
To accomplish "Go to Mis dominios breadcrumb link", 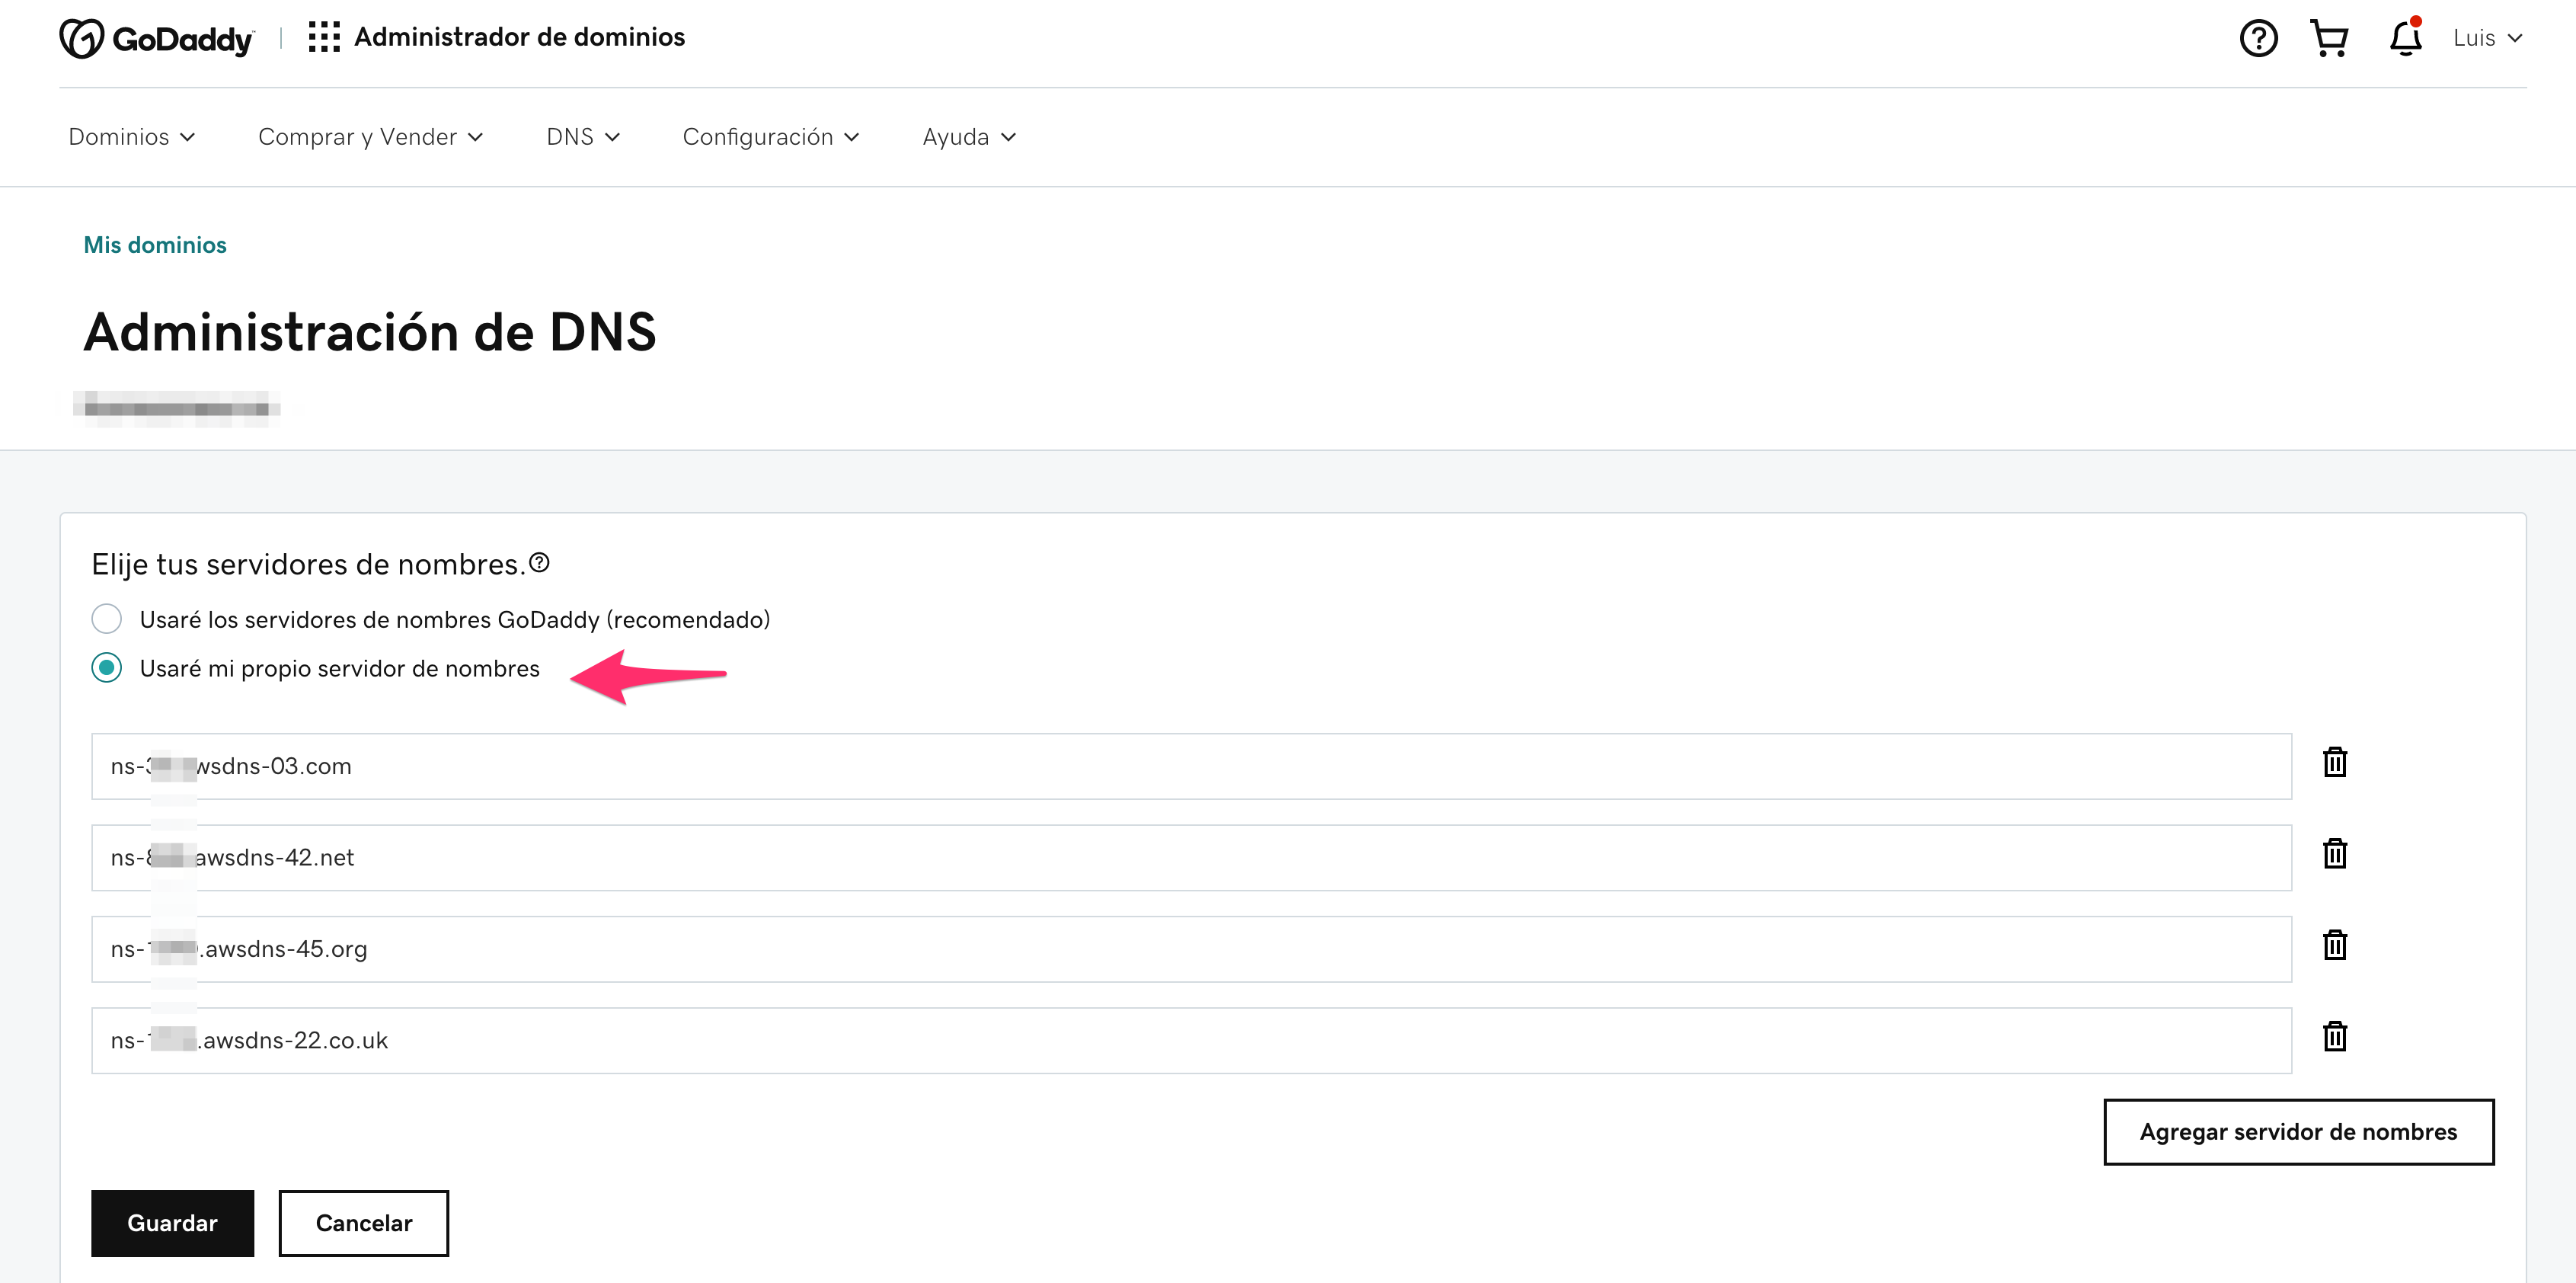I will click(x=155, y=245).
